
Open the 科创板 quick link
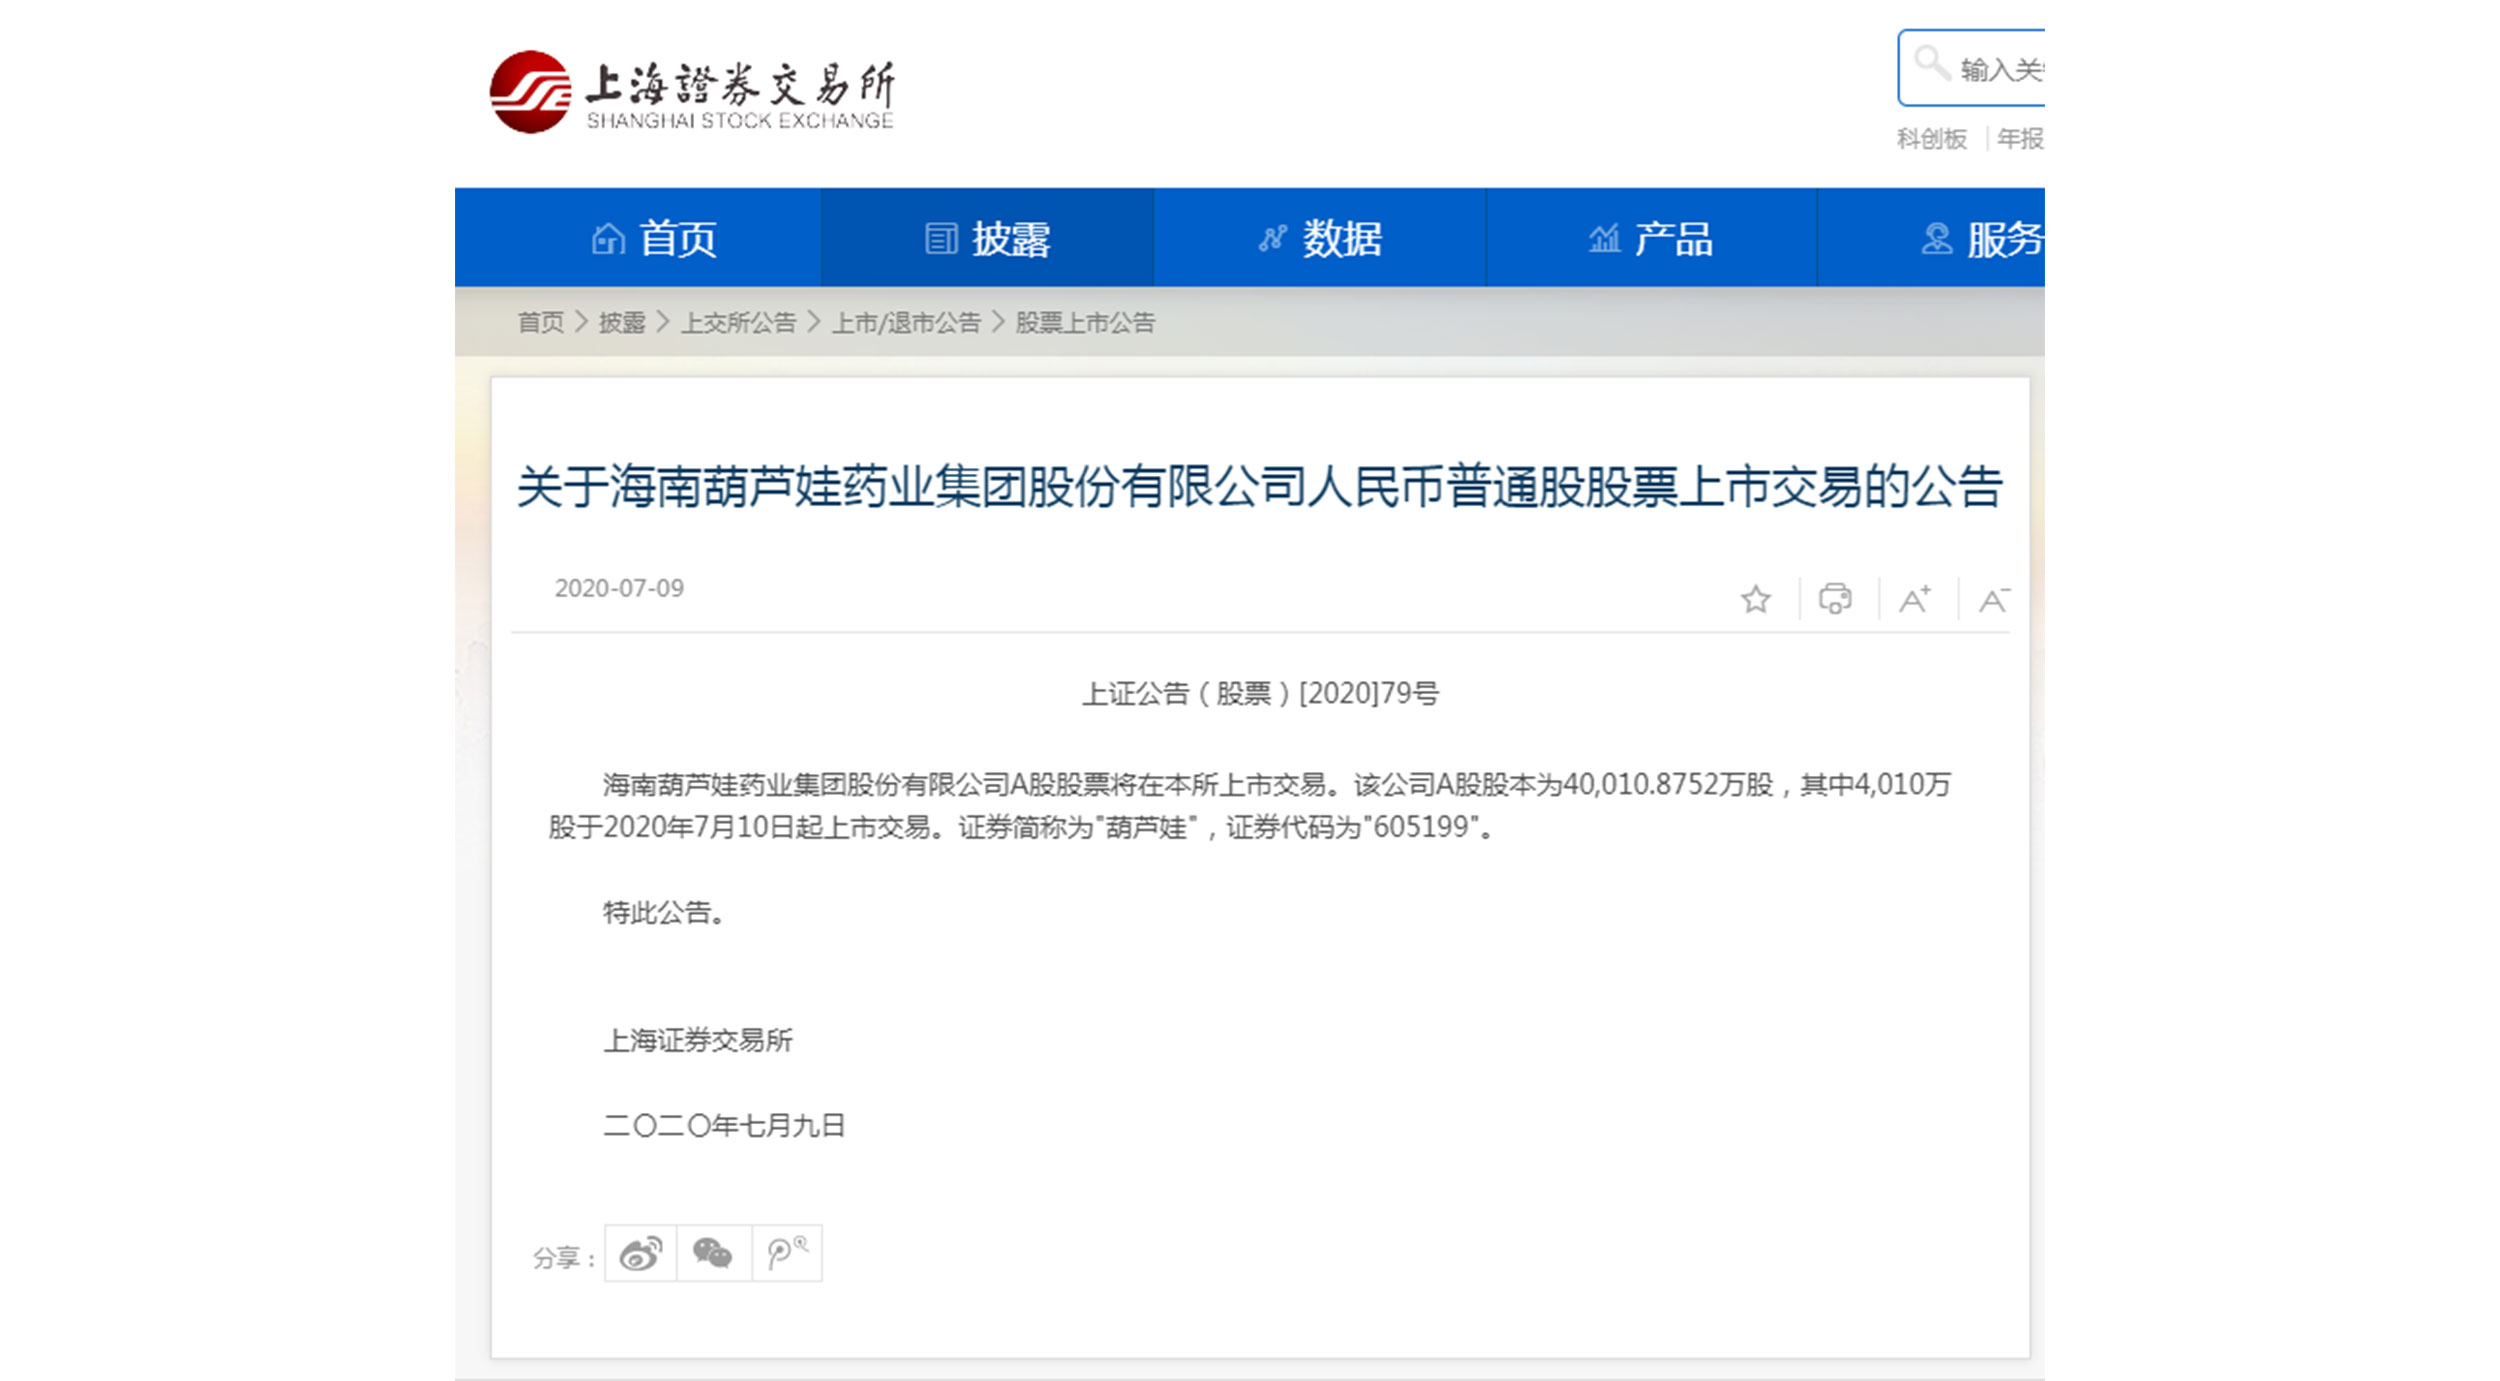(1931, 139)
